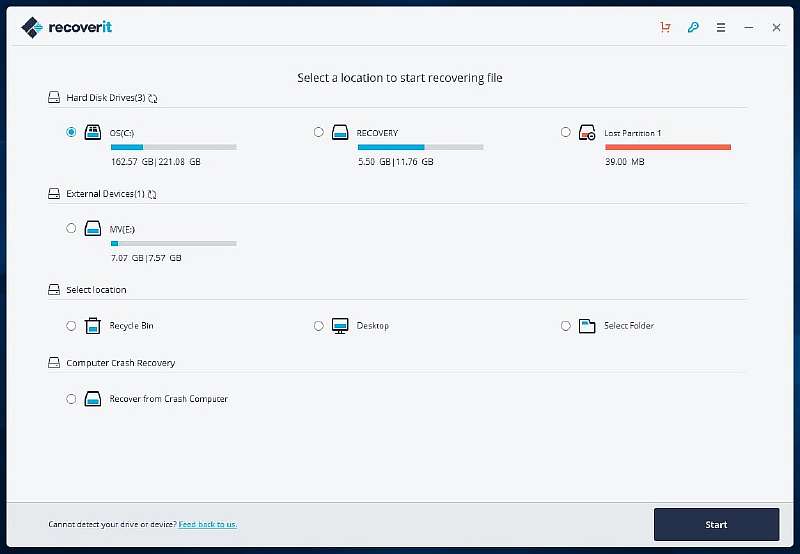800x554 pixels.
Task: Open the hamburger menu
Action: pos(721,28)
